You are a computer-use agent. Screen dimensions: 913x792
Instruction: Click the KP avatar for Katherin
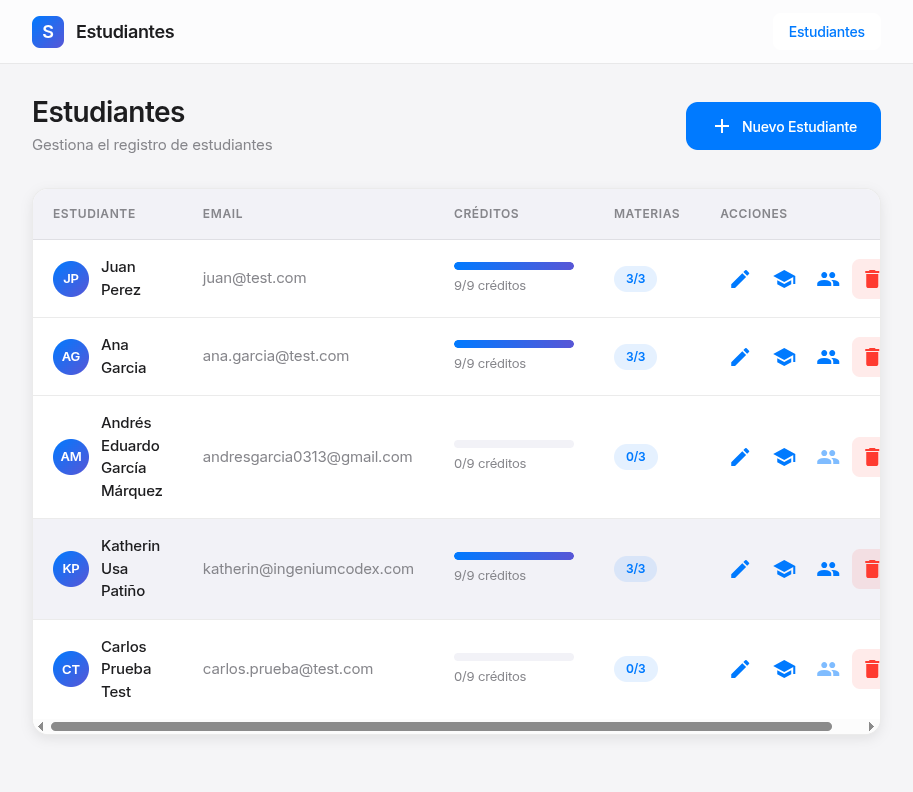click(71, 569)
